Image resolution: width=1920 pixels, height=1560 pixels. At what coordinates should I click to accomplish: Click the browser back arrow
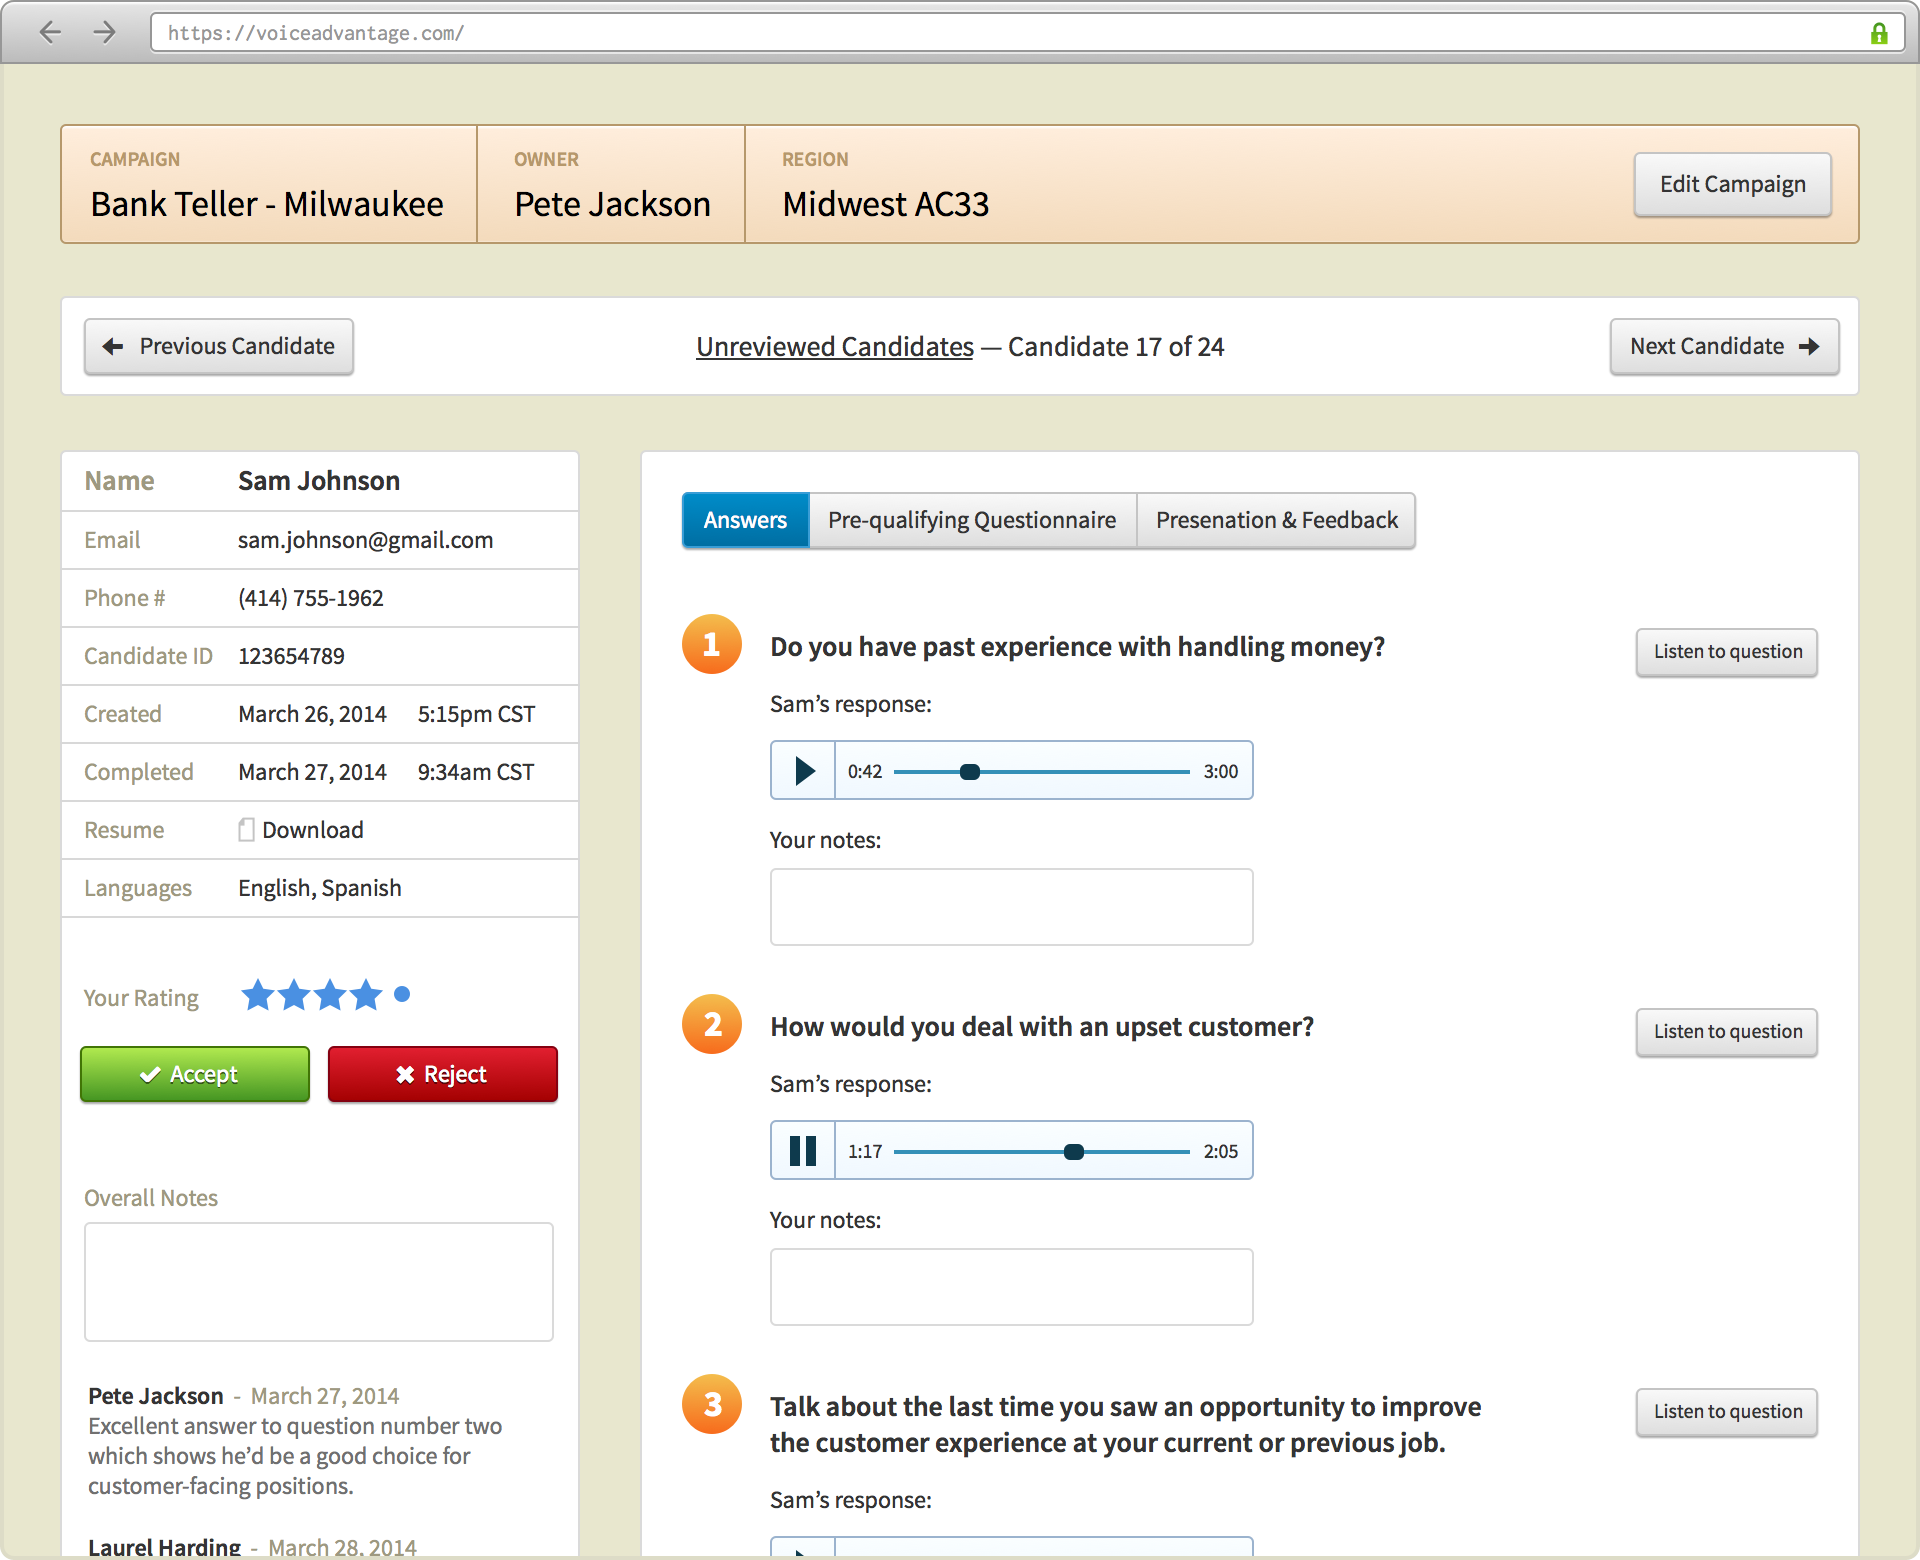point(50,33)
